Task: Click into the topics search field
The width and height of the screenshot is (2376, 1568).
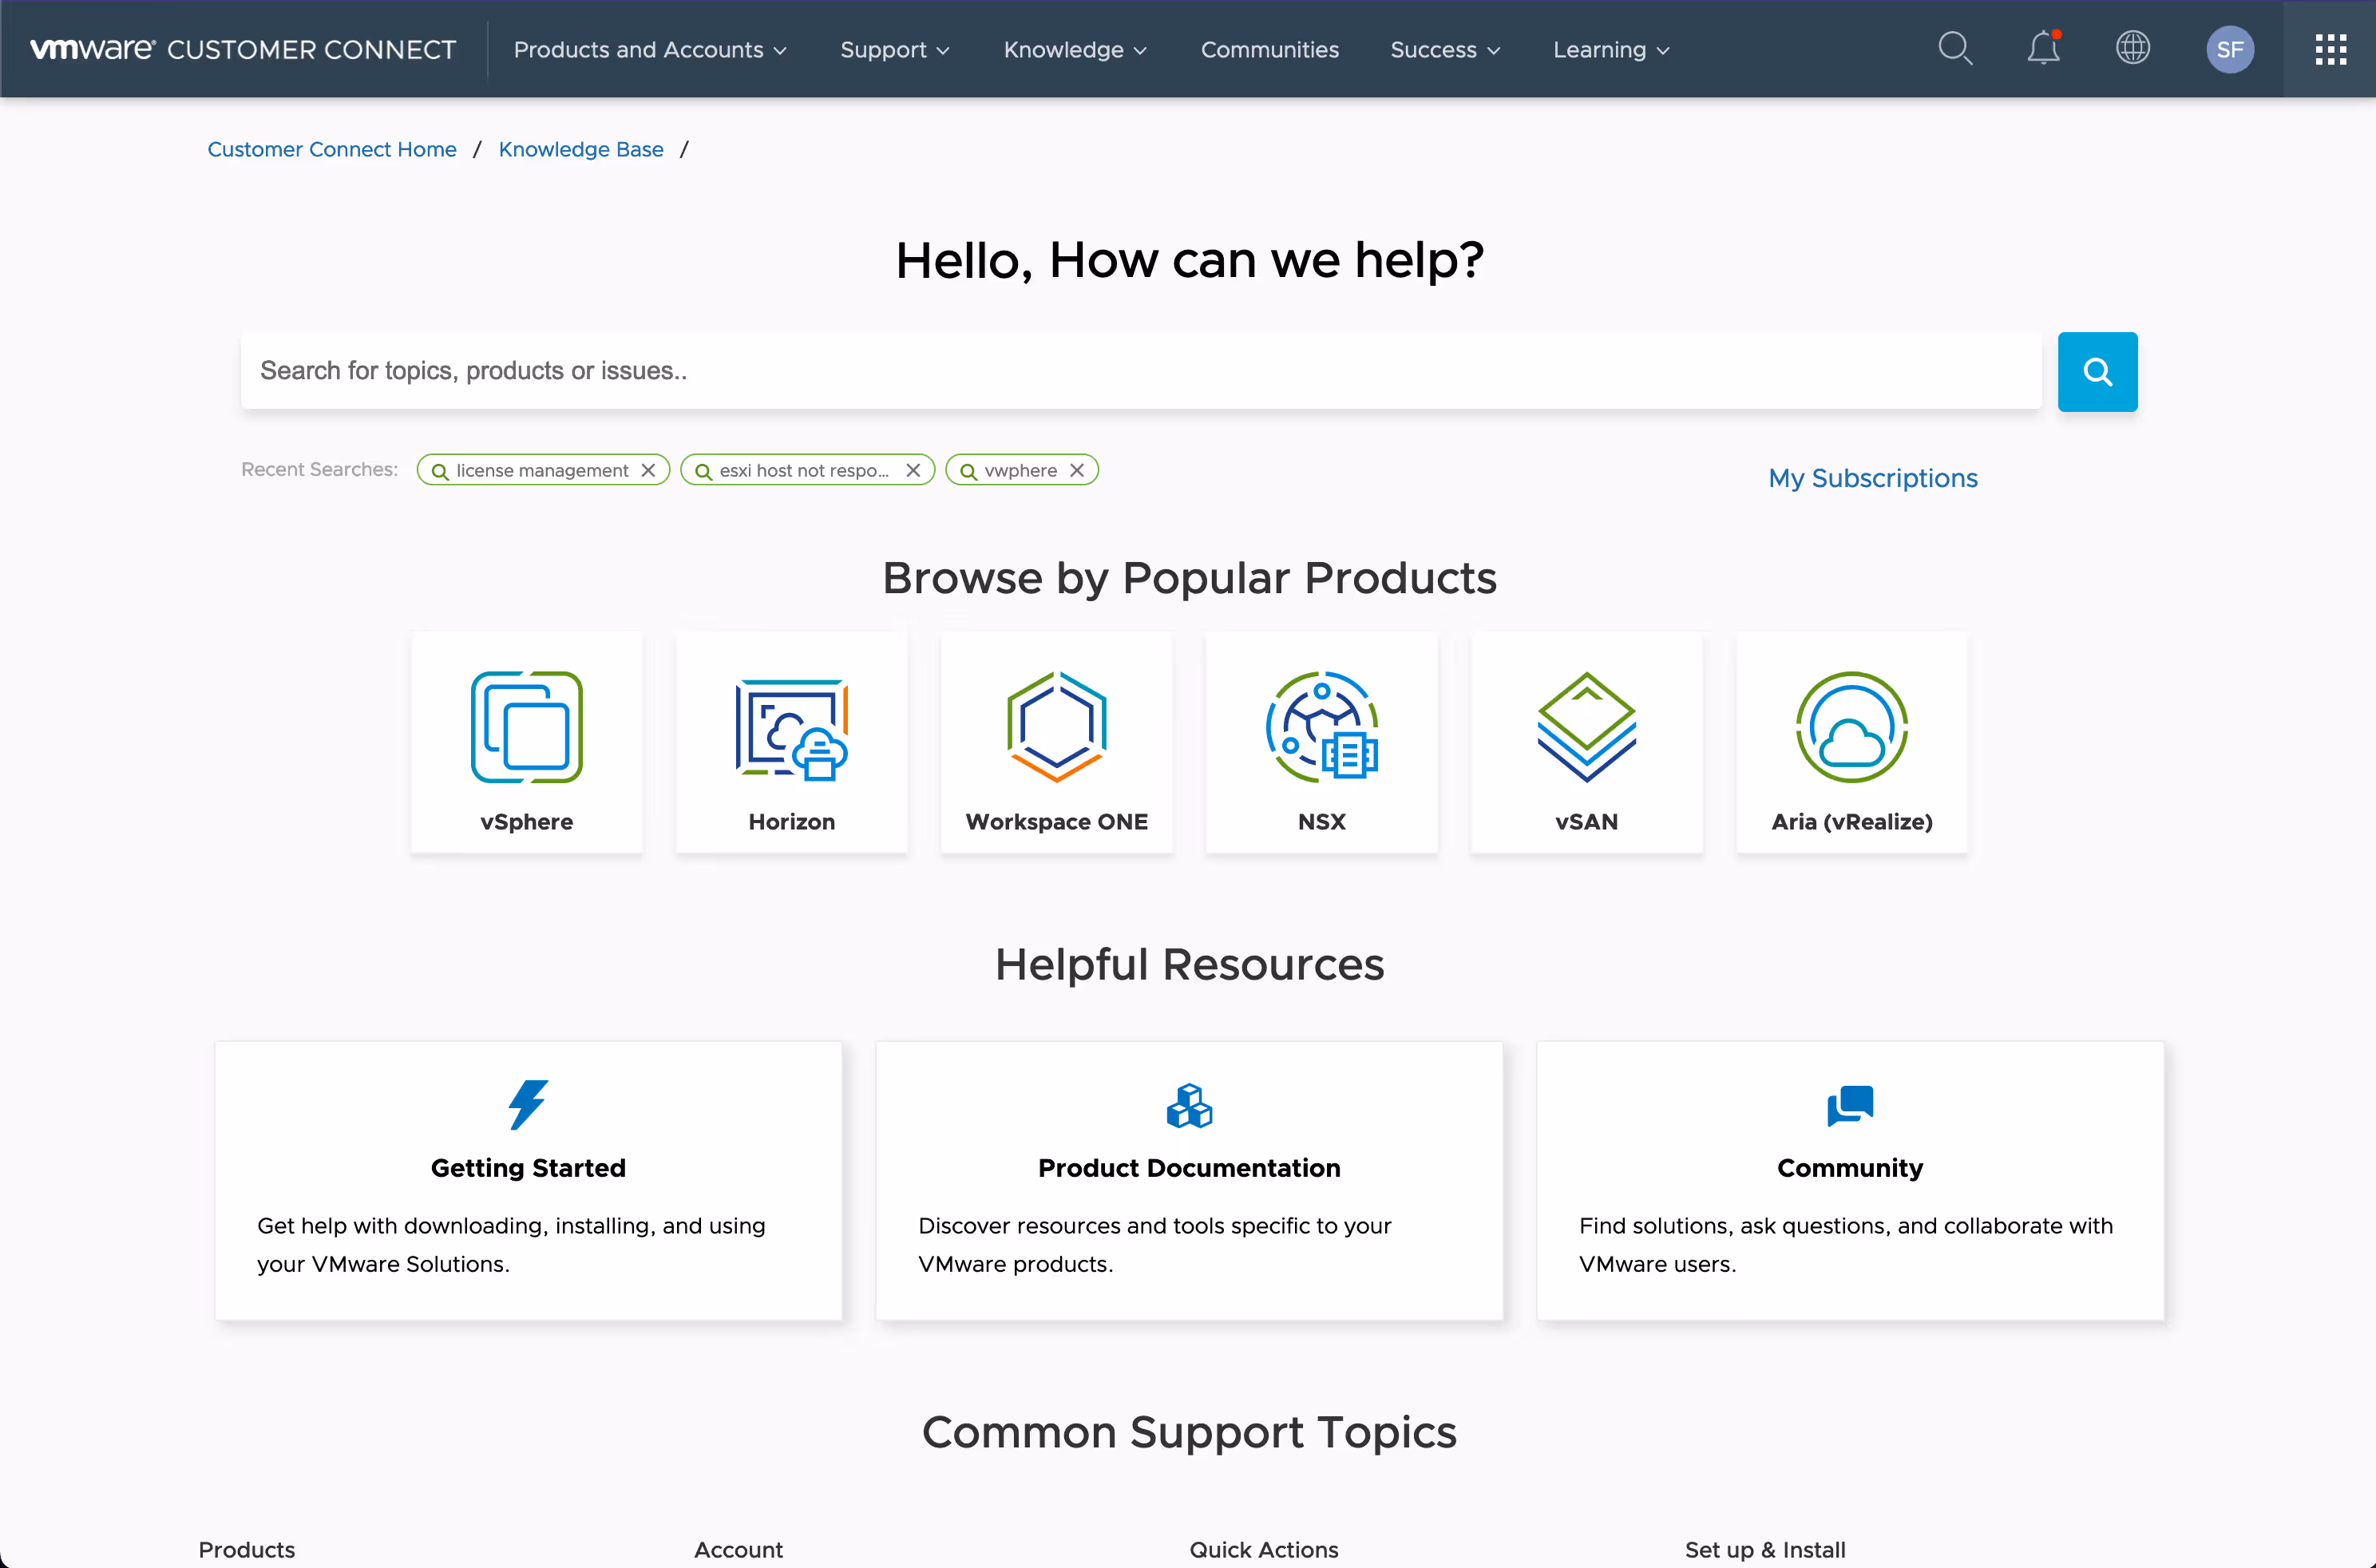Action: click(1140, 371)
